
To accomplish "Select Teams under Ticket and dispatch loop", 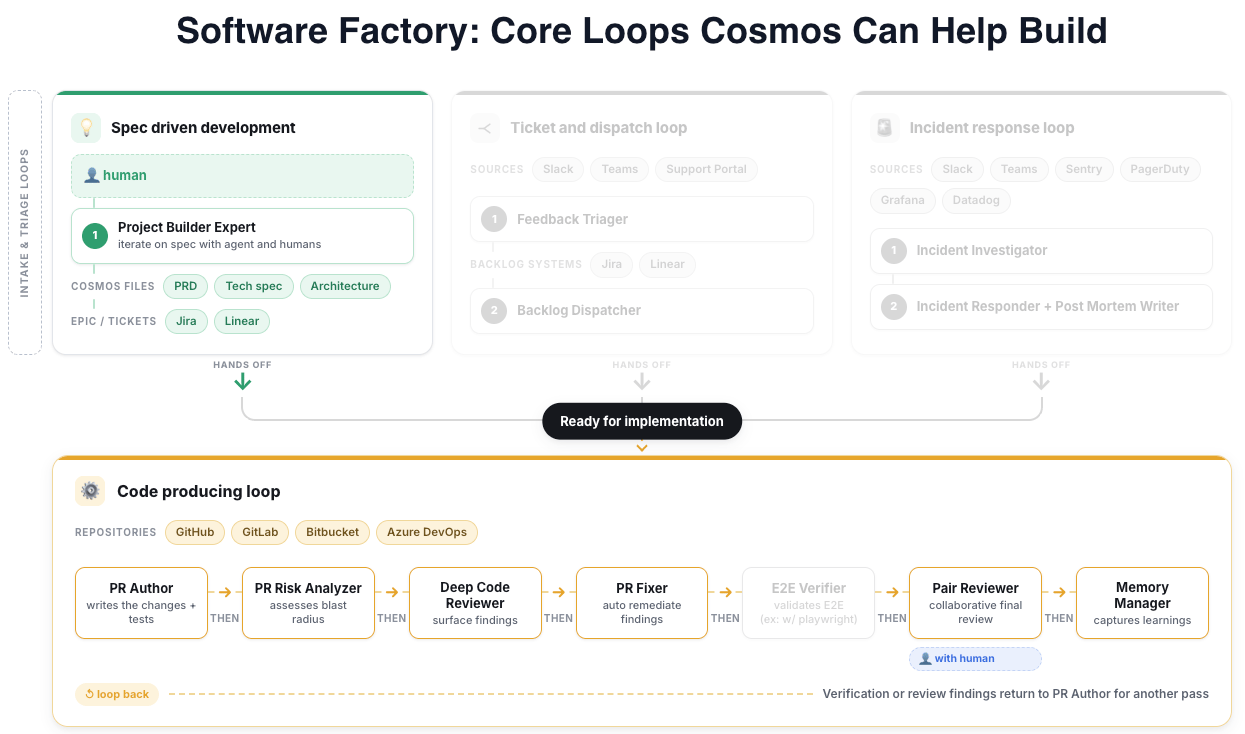I will 620,169.
